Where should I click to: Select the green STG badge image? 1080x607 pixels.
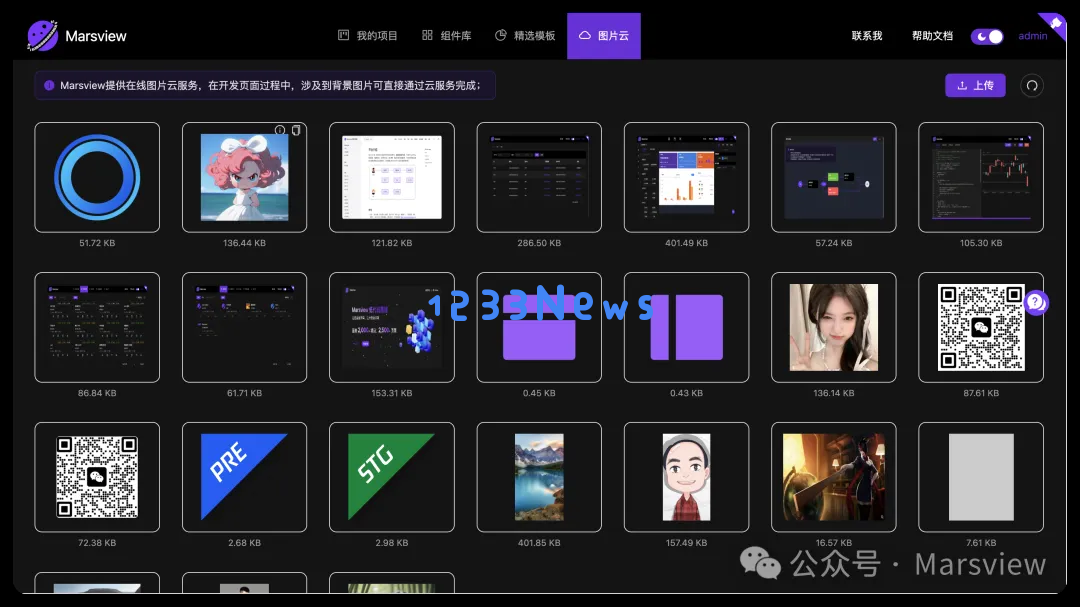coord(392,477)
